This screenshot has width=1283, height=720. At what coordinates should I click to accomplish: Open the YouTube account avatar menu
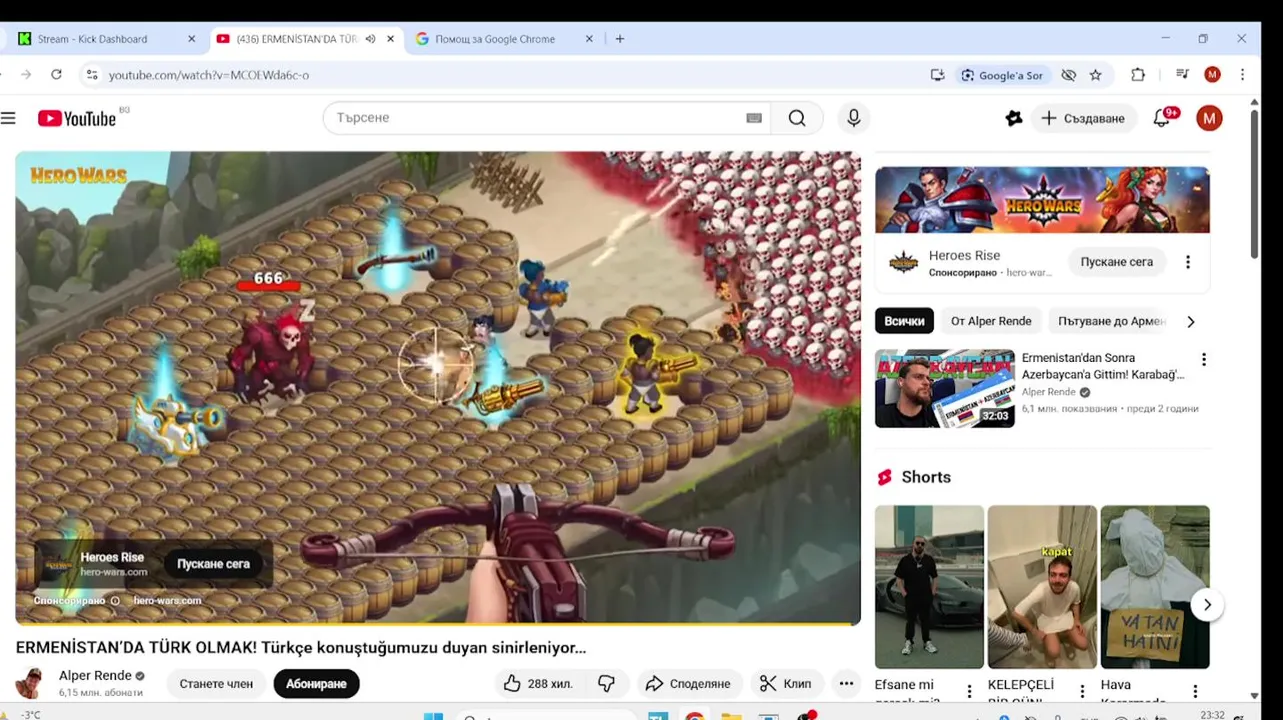[x=1209, y=118]
